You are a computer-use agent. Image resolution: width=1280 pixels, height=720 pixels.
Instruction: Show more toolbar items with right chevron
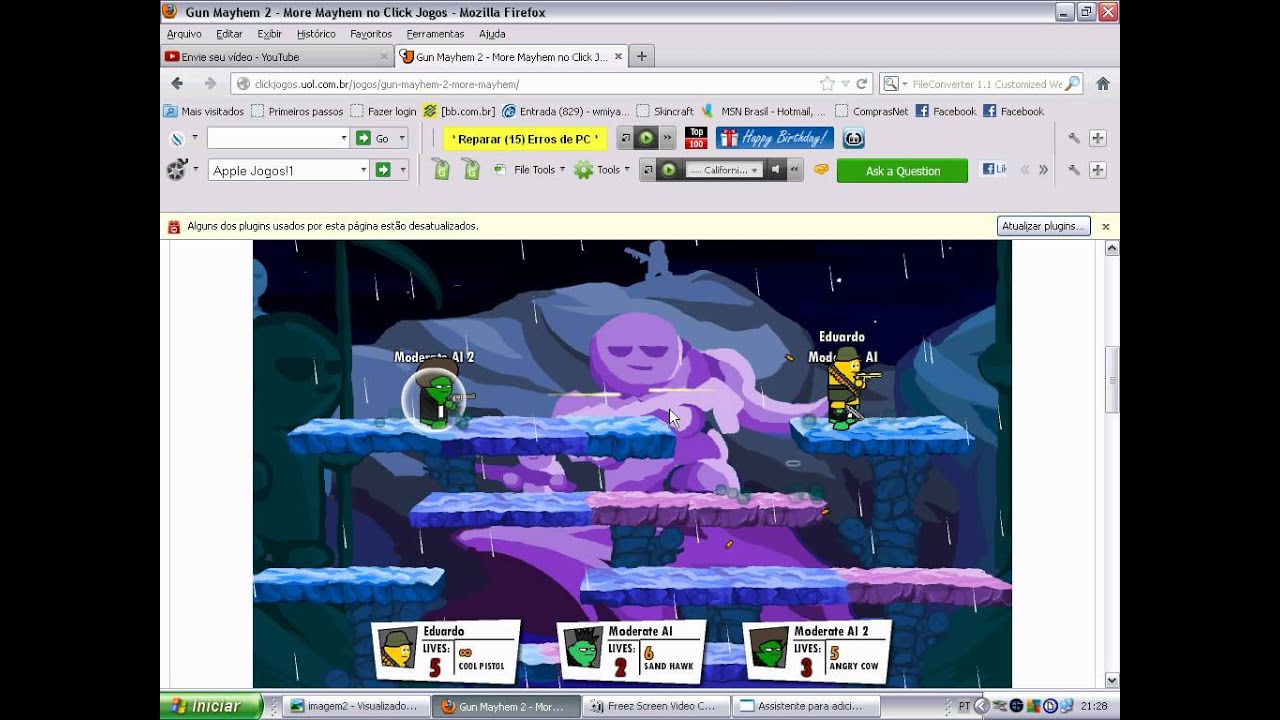click(x=1043, y=171)
